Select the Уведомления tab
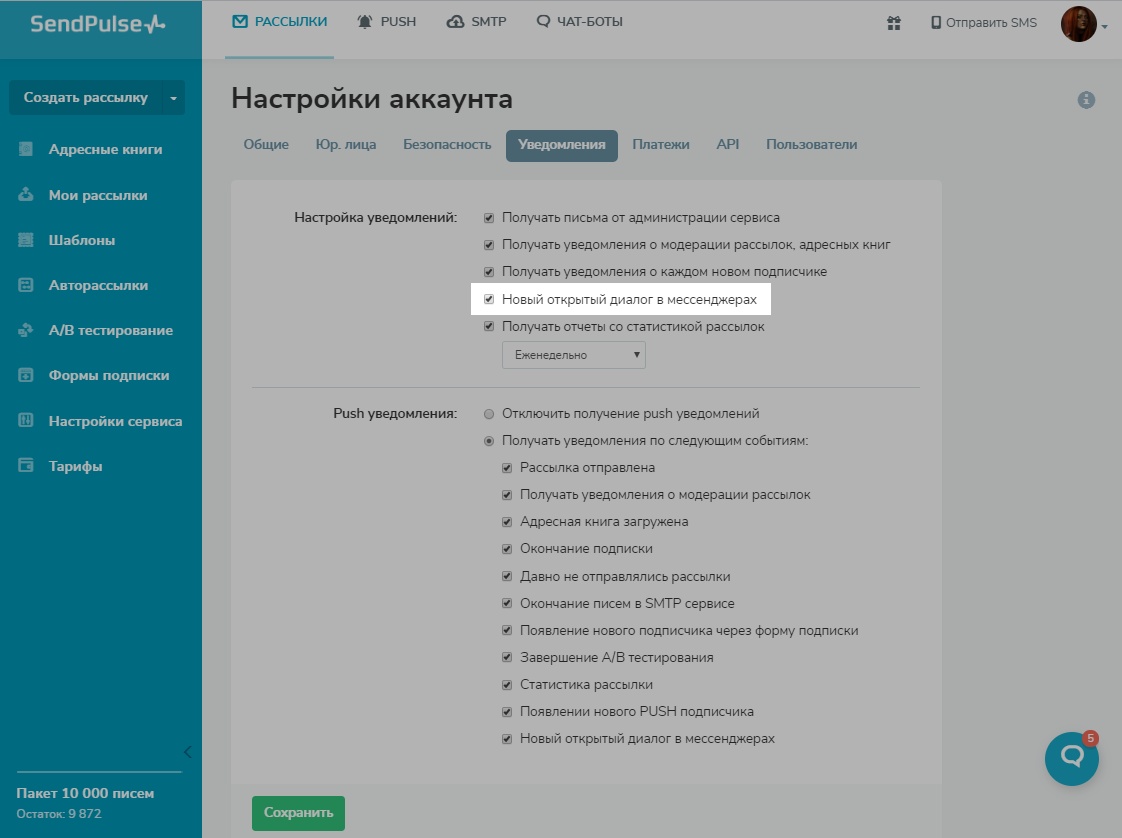The image size is (1122, 838). [562, 145]
